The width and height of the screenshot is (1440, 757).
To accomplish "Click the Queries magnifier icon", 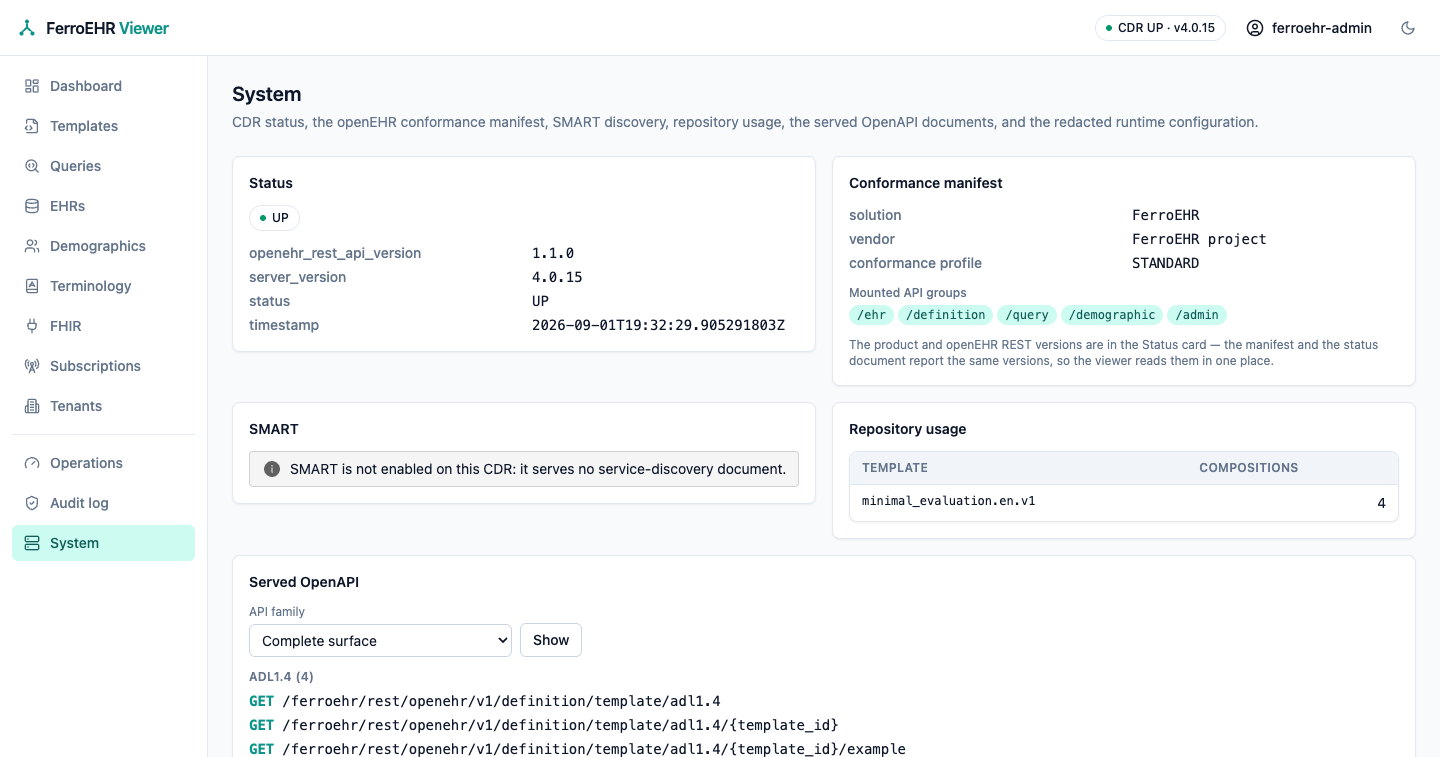I will pos(32,166).
